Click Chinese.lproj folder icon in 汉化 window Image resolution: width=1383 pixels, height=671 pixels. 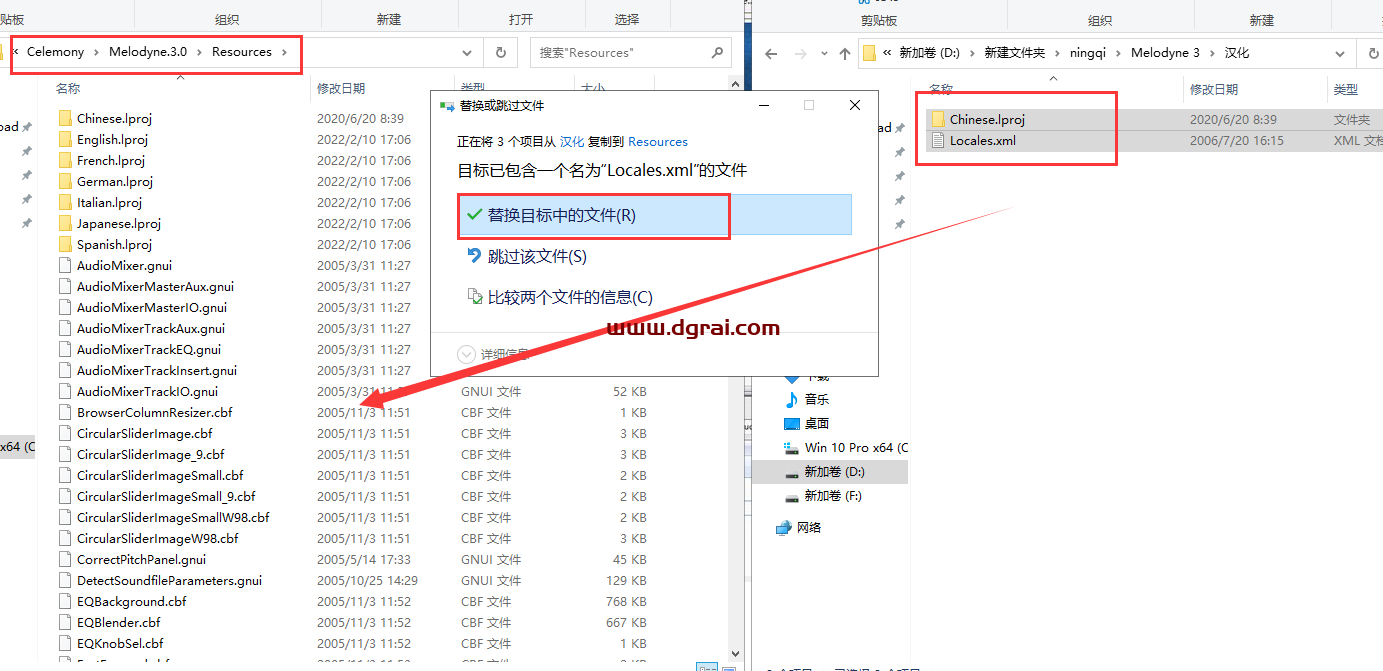[x=938, y=119]
